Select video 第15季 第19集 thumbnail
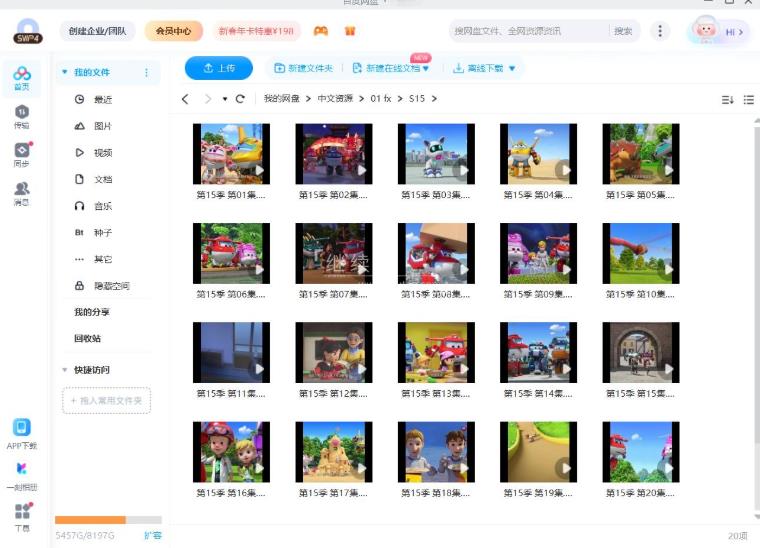760x548 pixels. (x=538, y=452)
